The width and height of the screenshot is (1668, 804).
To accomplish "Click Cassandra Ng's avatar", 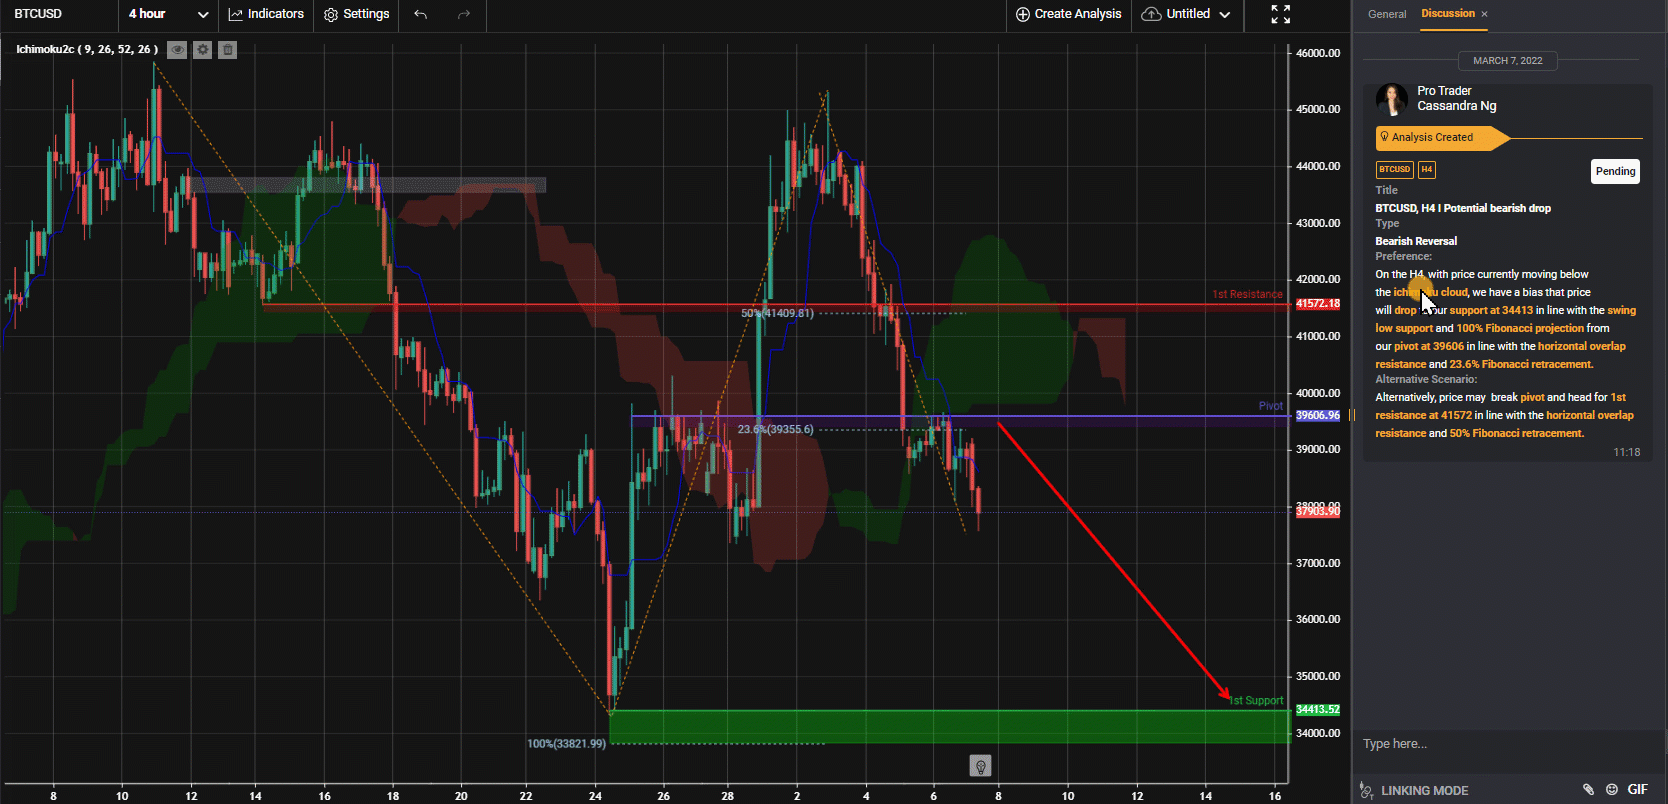I will pyautogui.click(x=1391, y=99).
